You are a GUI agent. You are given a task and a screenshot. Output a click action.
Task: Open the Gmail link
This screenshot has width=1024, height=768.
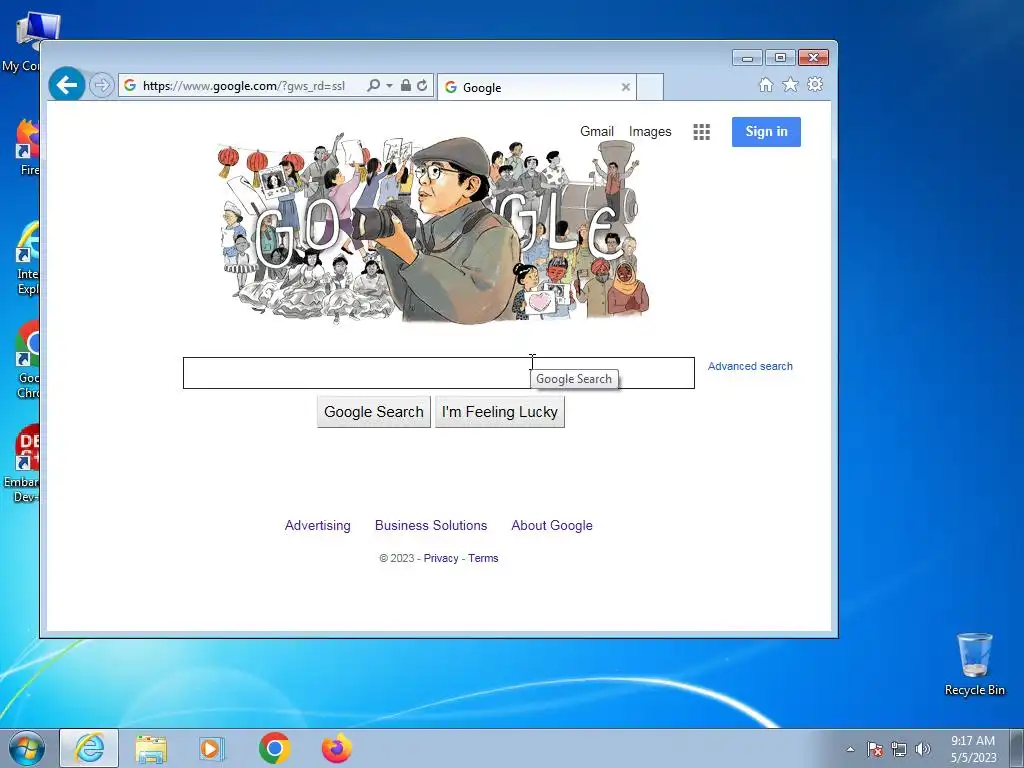(x=597, y=131)
